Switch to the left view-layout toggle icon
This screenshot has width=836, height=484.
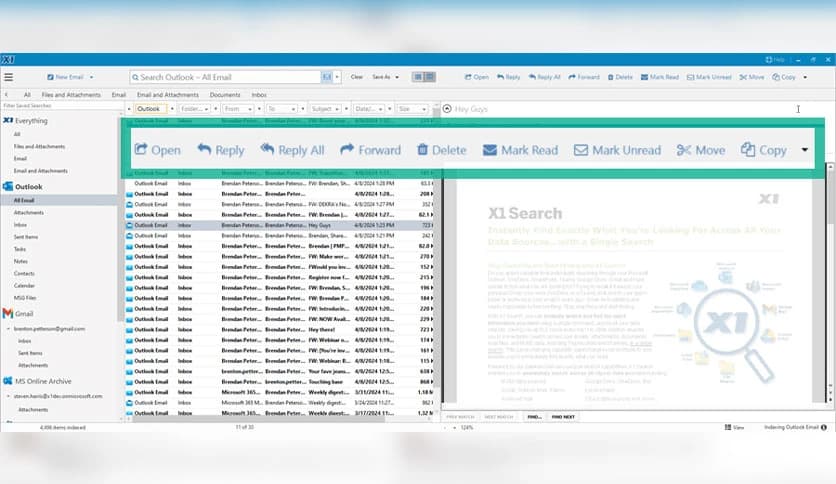pyautogui.click(x=418, y=77)
